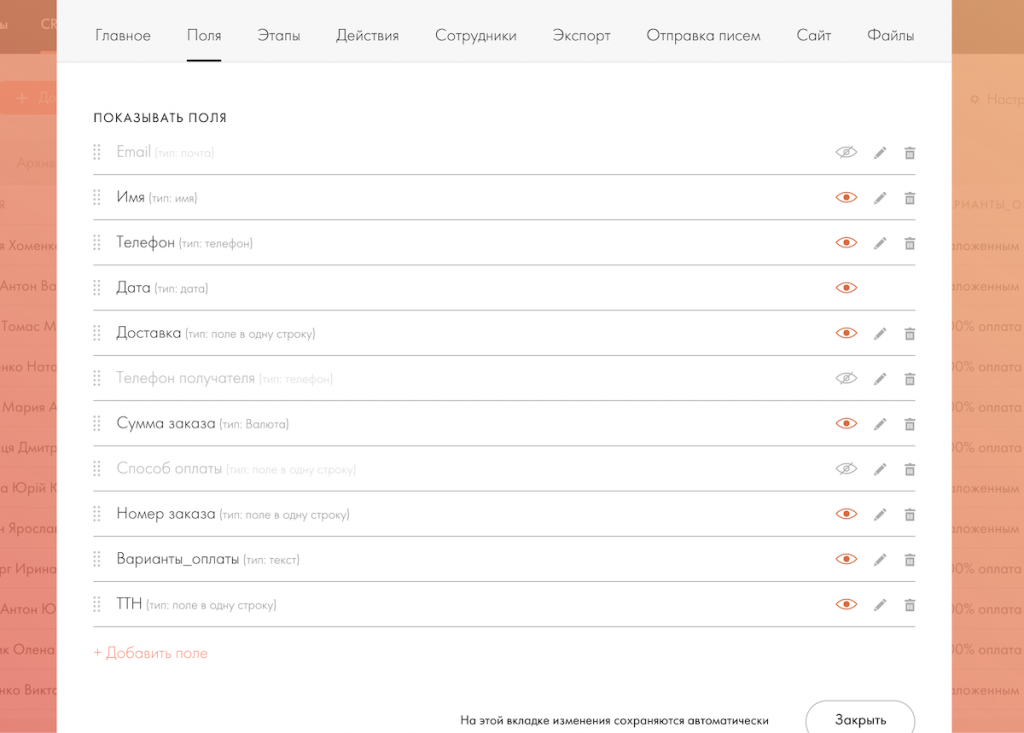Click pencil icon for Телефон field
Viewport: 1024px width, 733px height.
880,243
